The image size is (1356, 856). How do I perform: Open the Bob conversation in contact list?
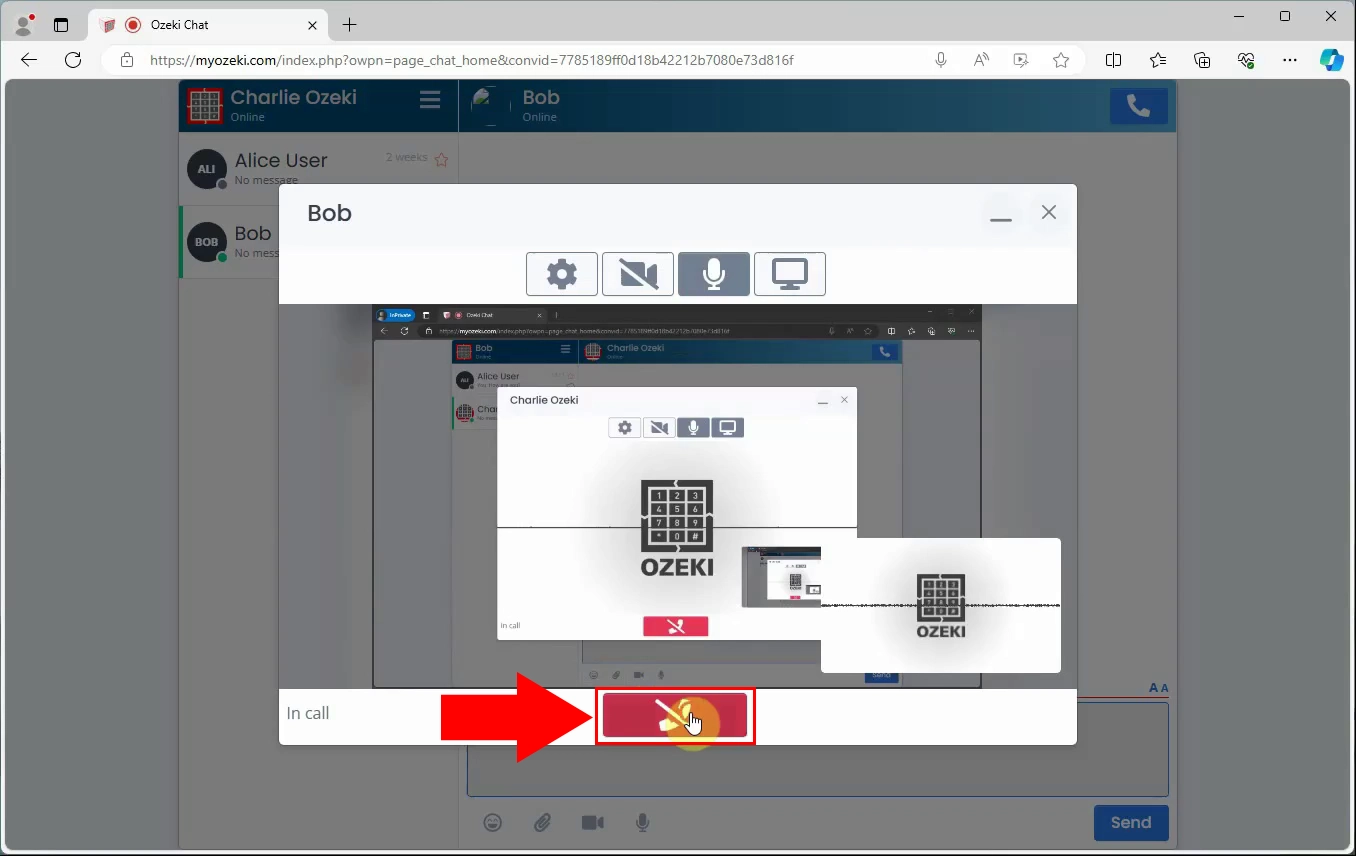[230, 242]
